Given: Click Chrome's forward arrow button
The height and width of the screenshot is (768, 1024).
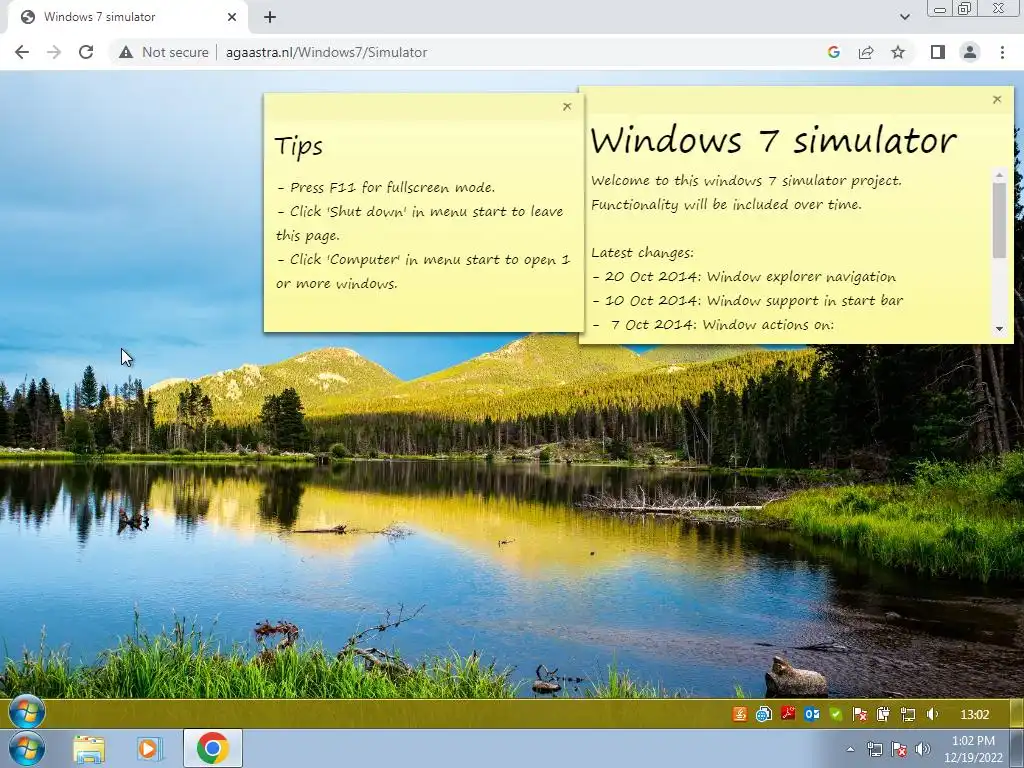Looking at the screenshot, I should point(54,52).
